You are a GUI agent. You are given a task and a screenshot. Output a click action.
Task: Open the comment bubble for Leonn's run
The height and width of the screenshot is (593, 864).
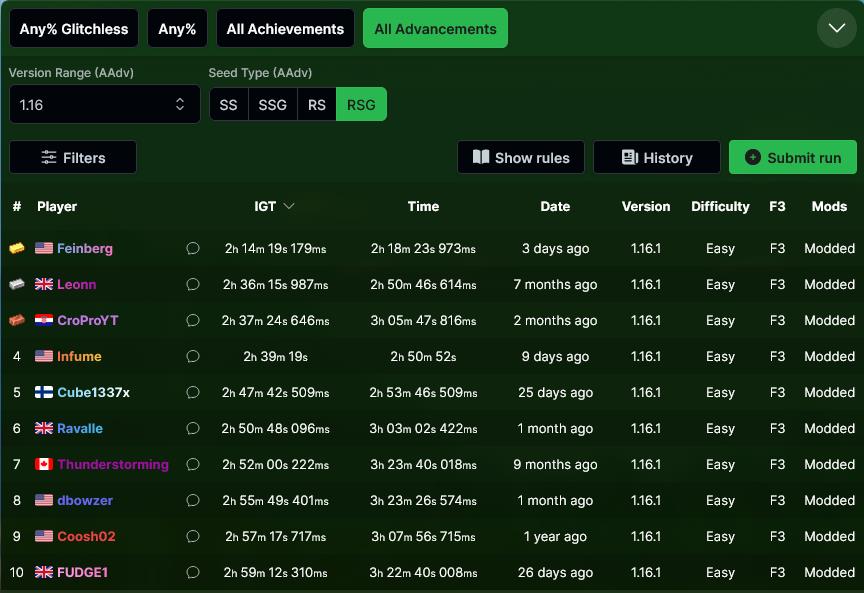(193, 285)
